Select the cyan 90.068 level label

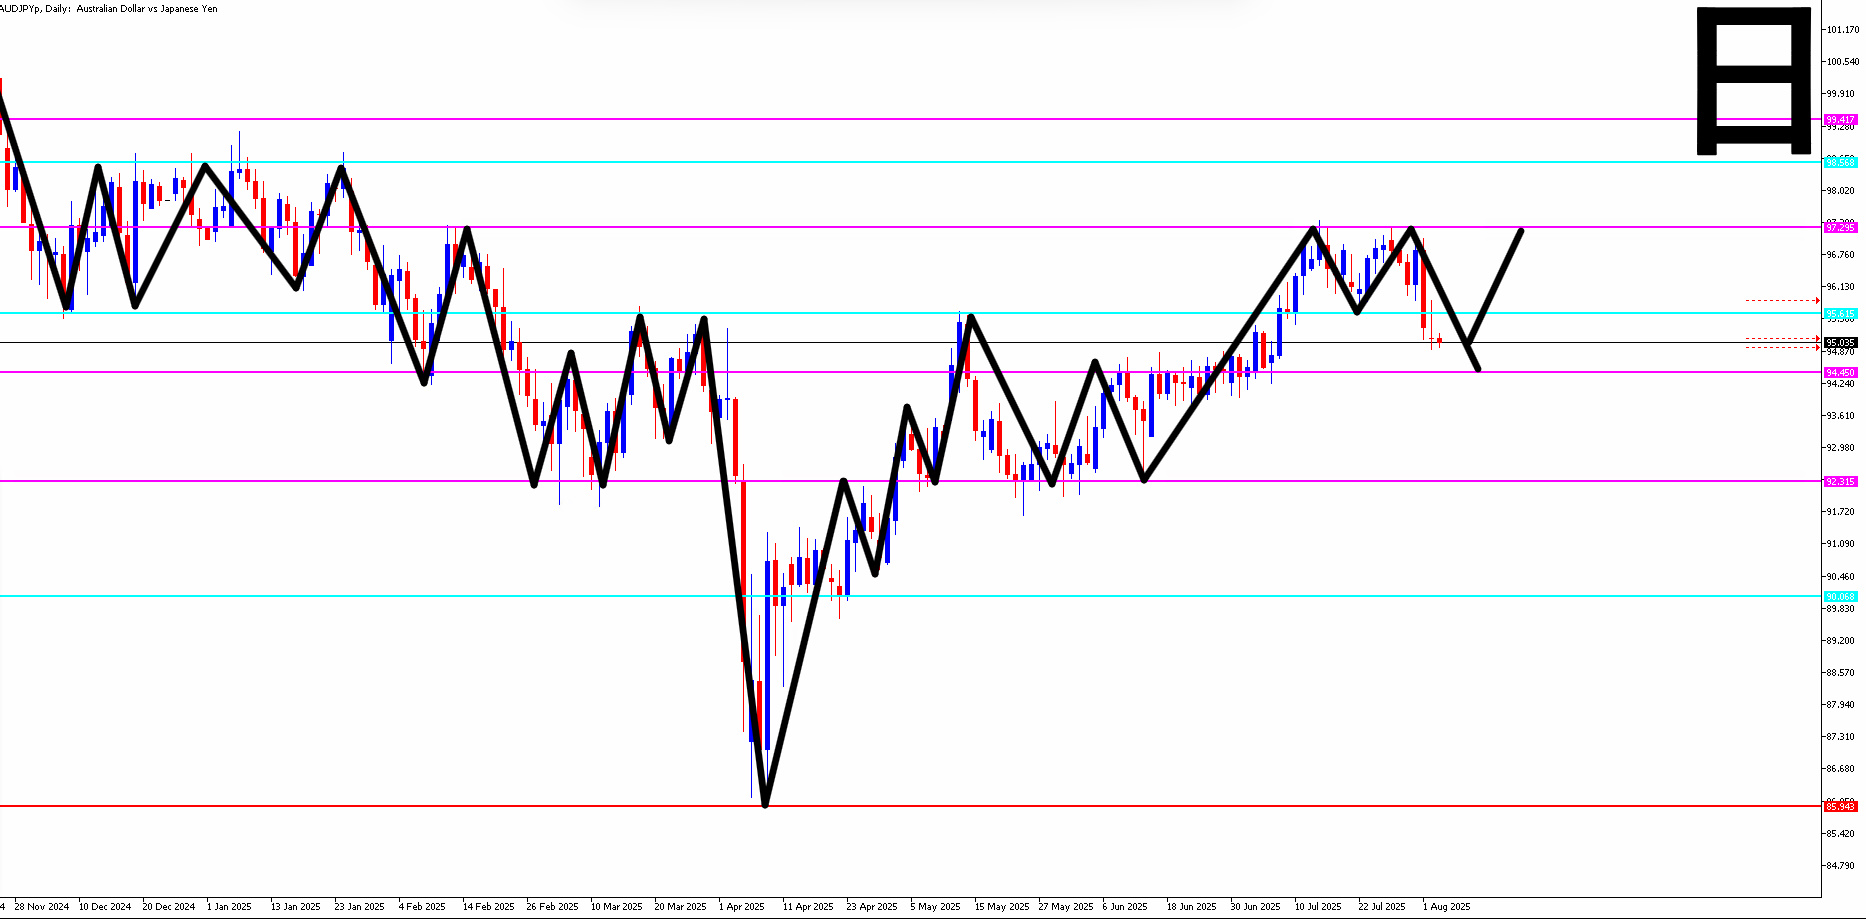[1840, 596]
